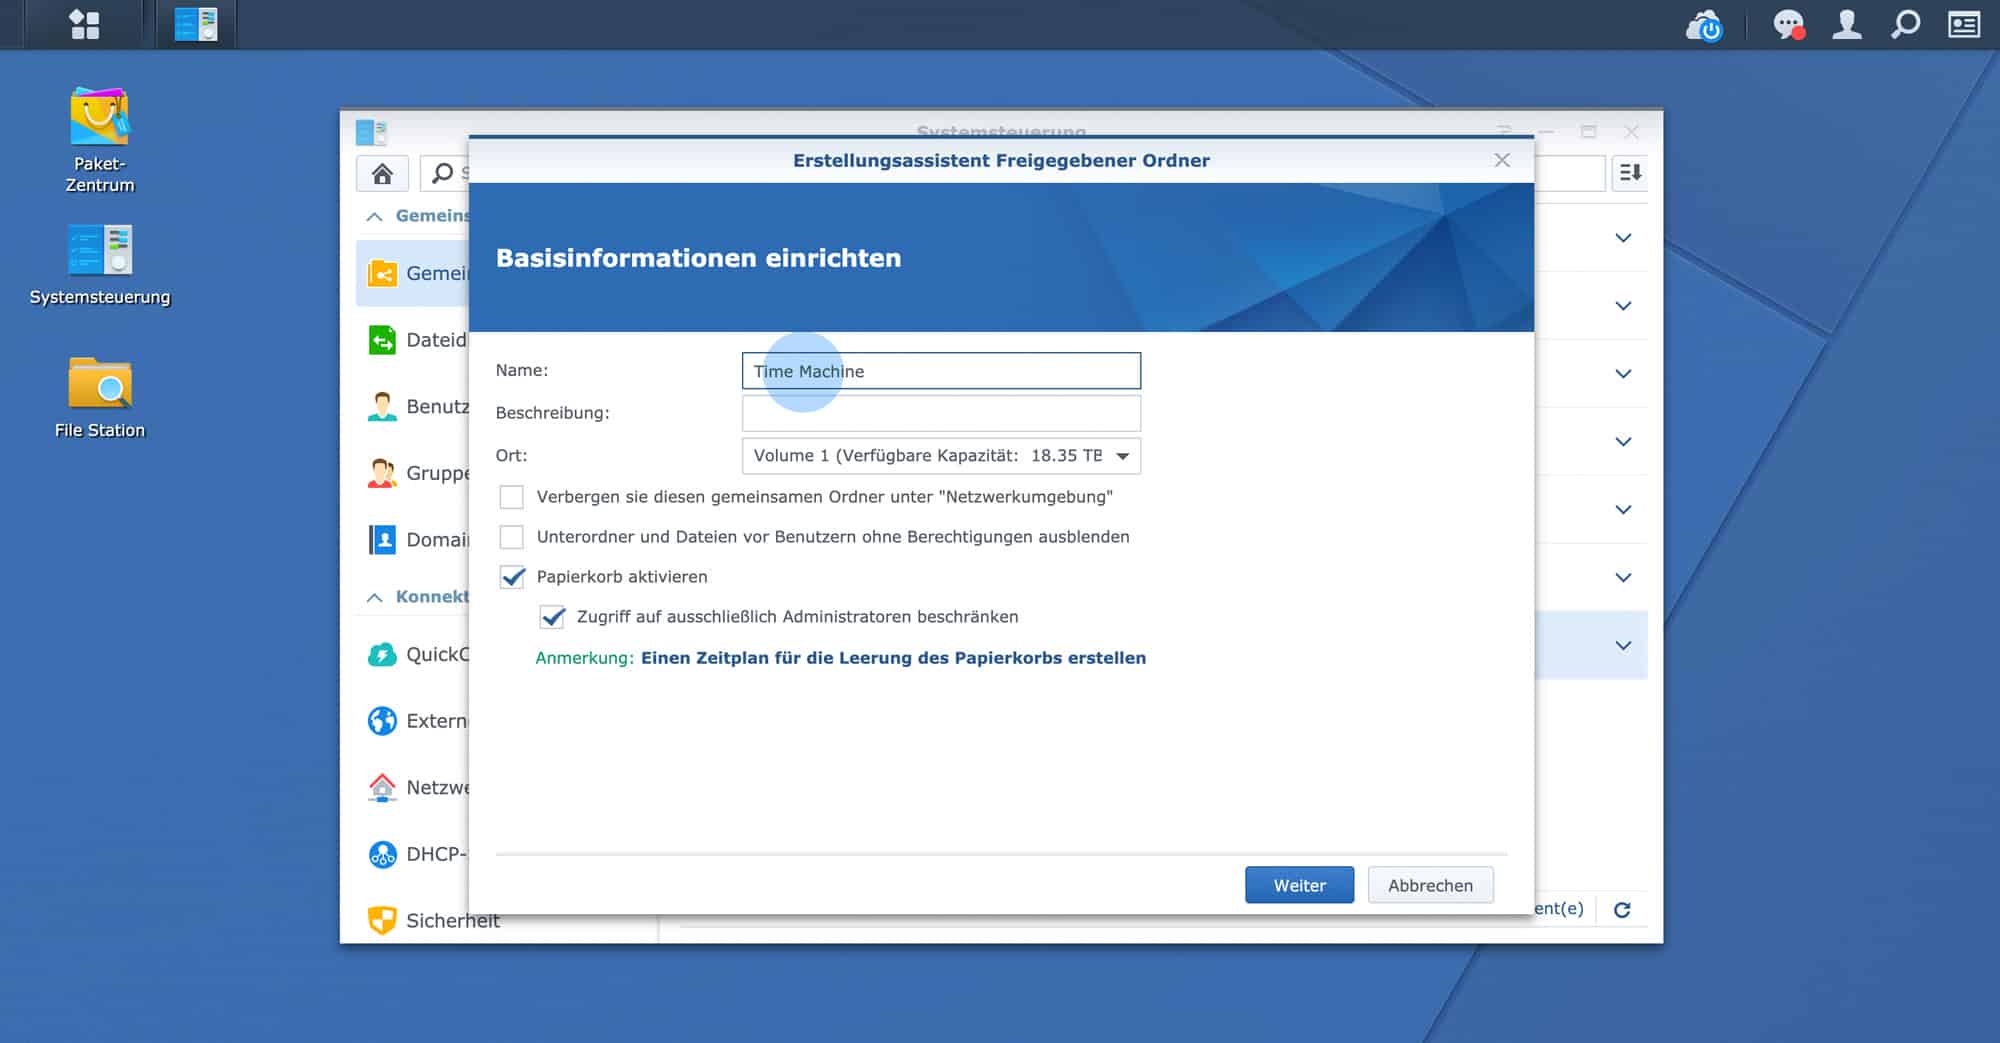The width and height of the screenshot is (2000, 1043).
Task: Click the Name field containing Time Machine
Action: 941,371
